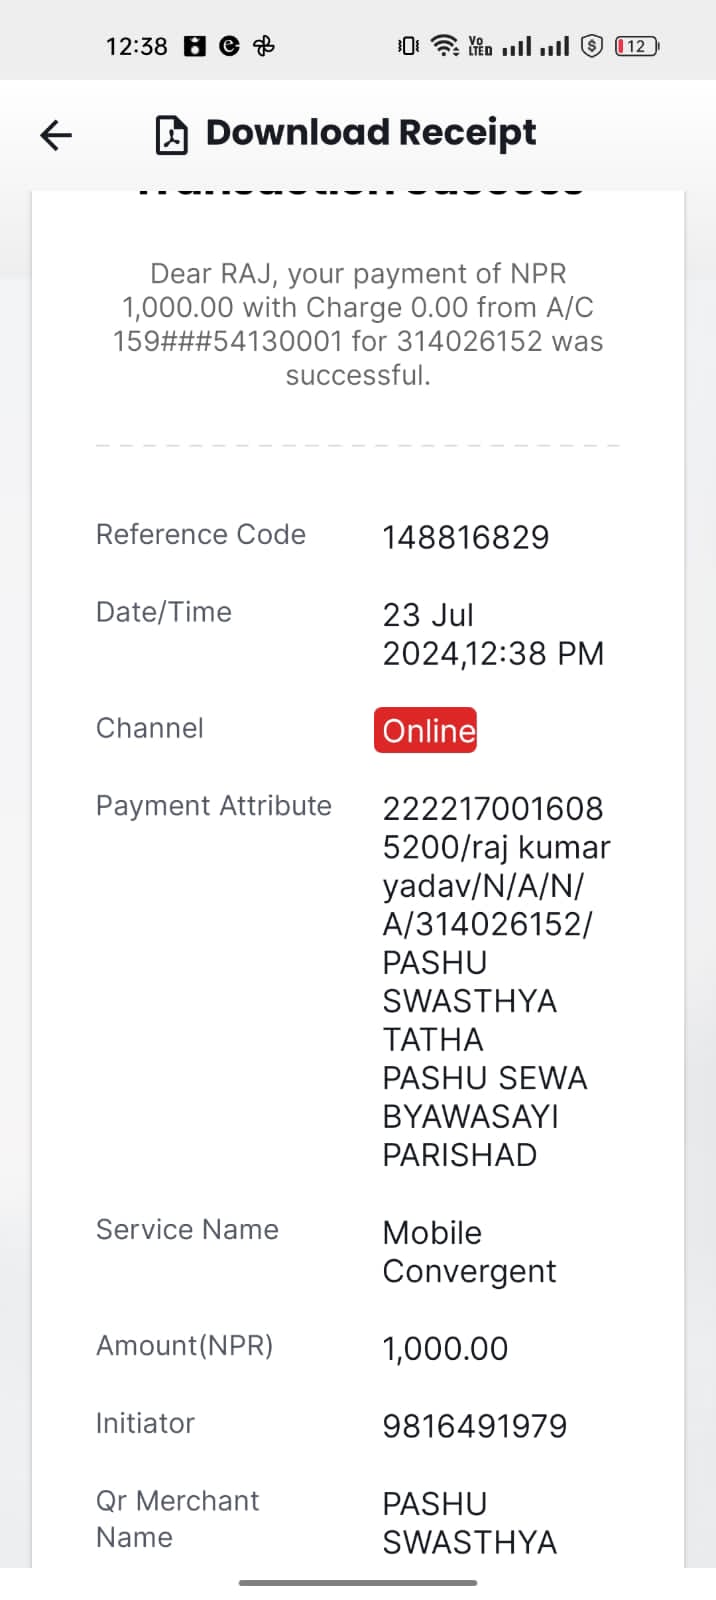Select reference code 148816829
Viewport: 716px width, 1600px height.
coord(466,537)
